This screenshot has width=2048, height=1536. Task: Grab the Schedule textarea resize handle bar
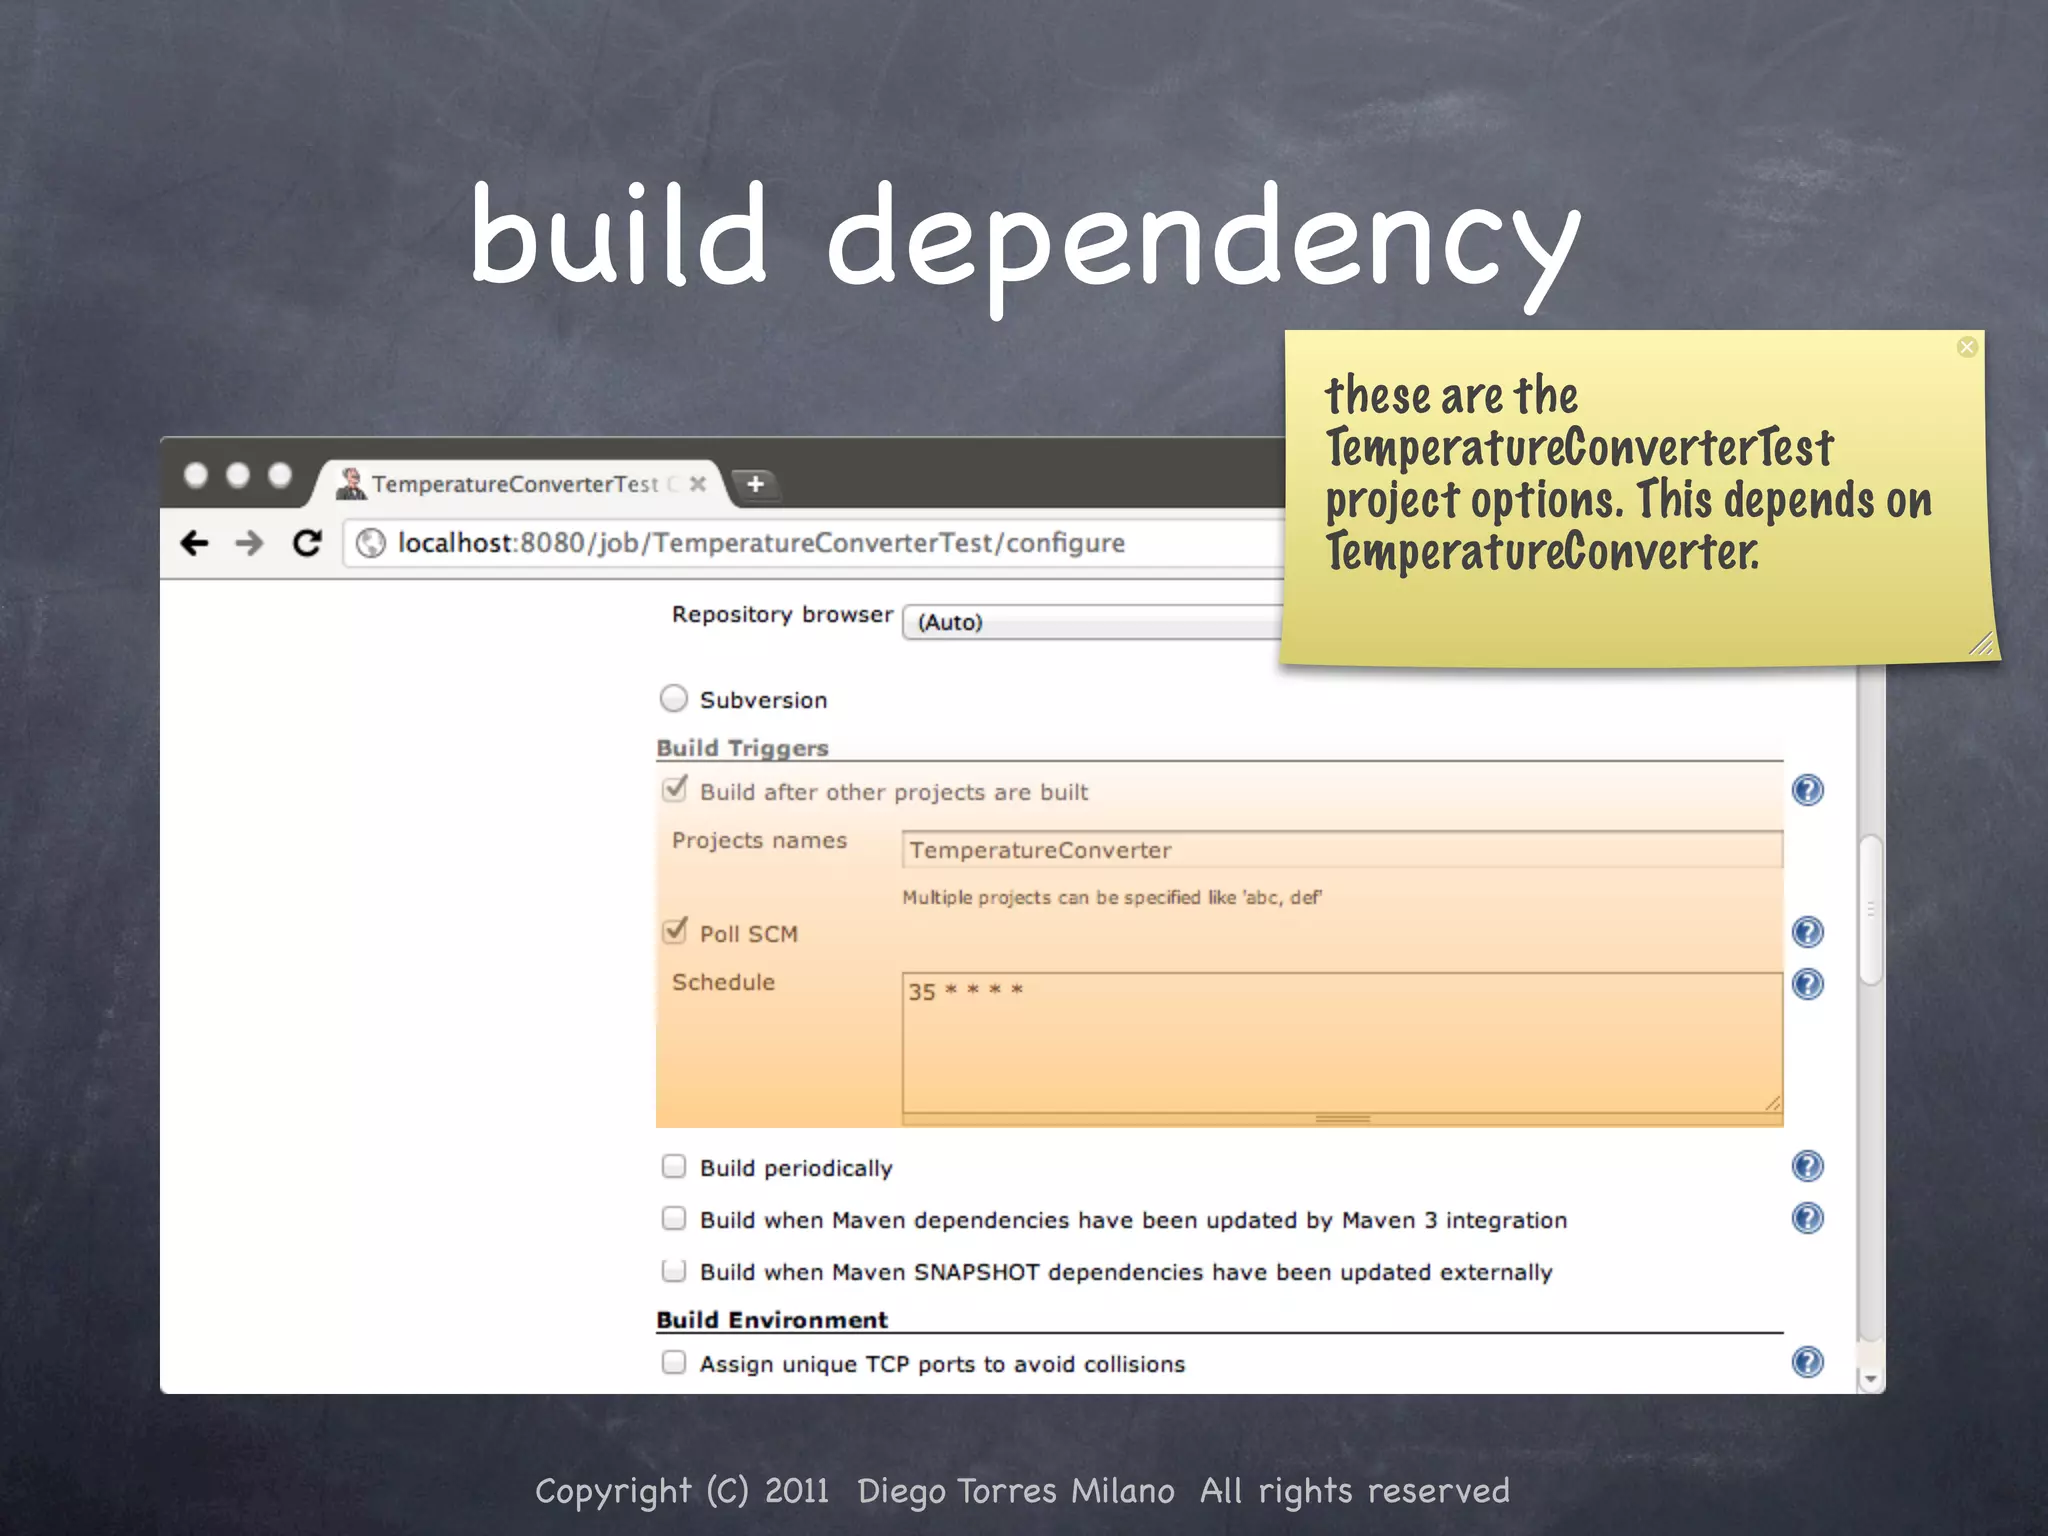1342,1119
